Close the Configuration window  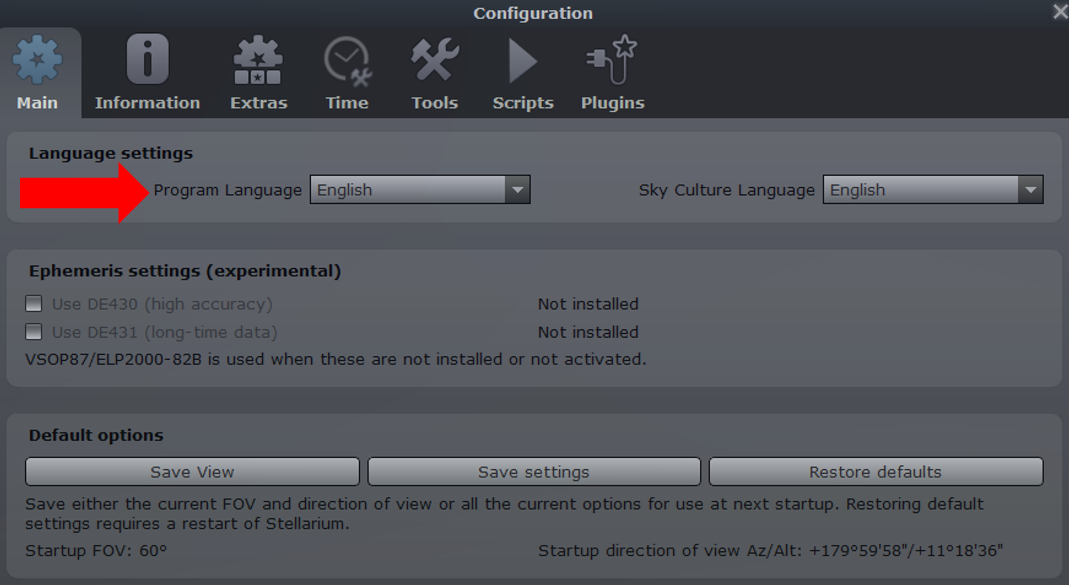tap(1060, 12)
